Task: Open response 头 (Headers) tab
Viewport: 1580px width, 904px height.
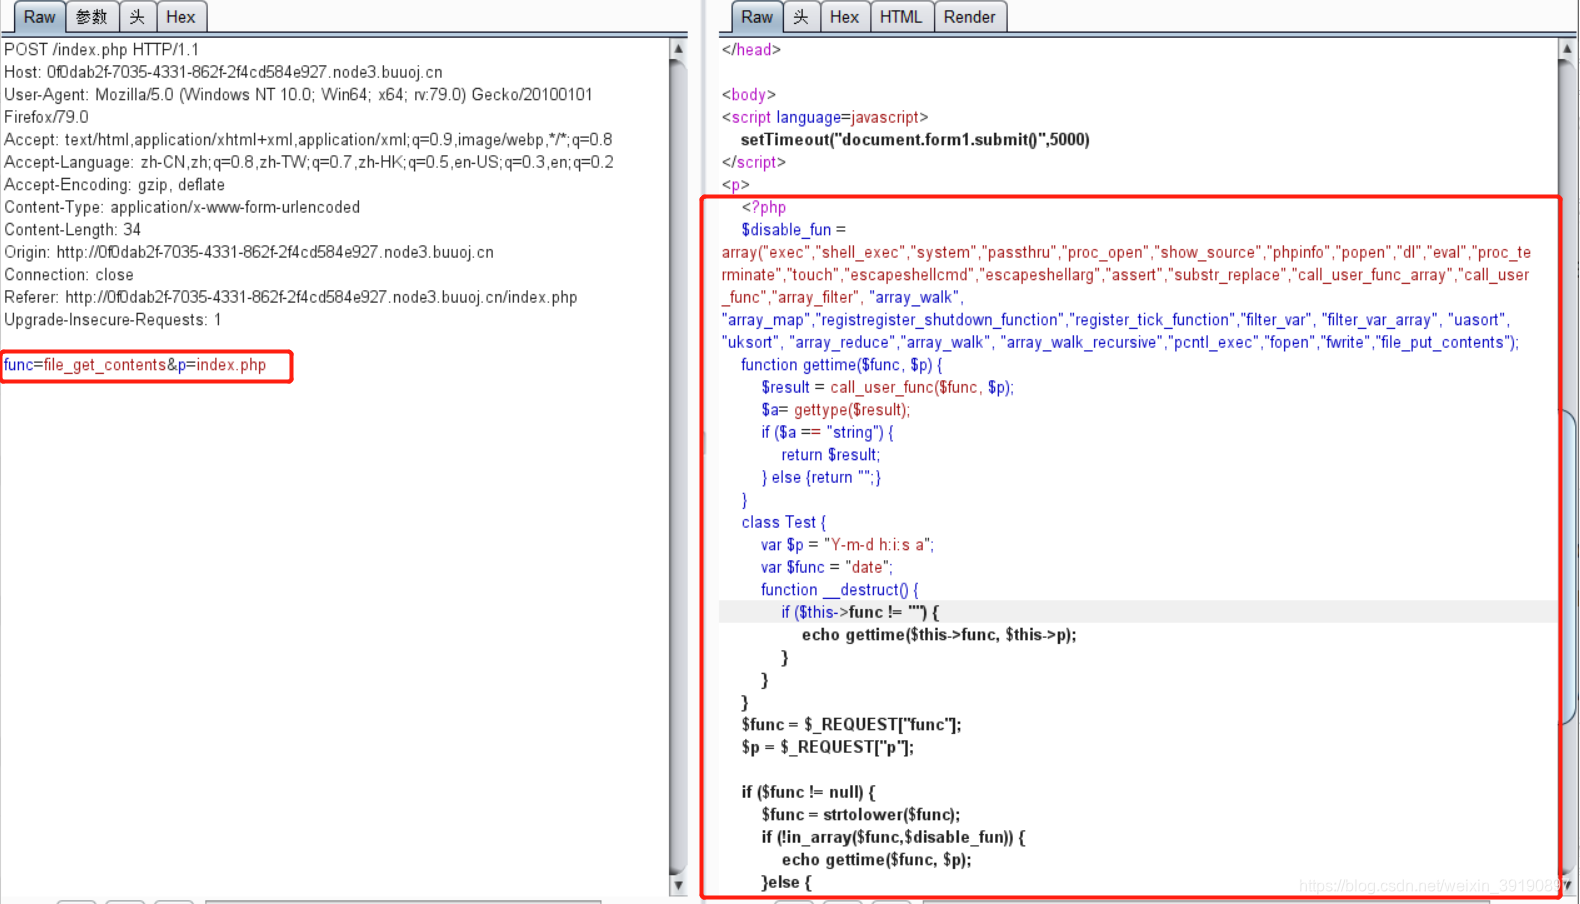Action: pyautogui.click(x=801, y=17)
